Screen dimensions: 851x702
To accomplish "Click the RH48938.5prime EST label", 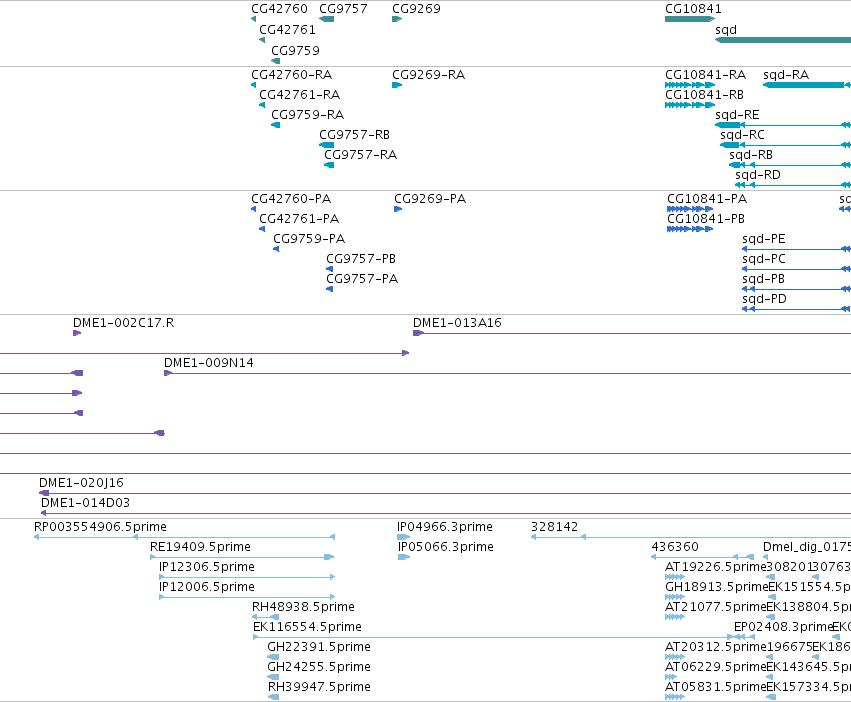I will click(303, 607).
